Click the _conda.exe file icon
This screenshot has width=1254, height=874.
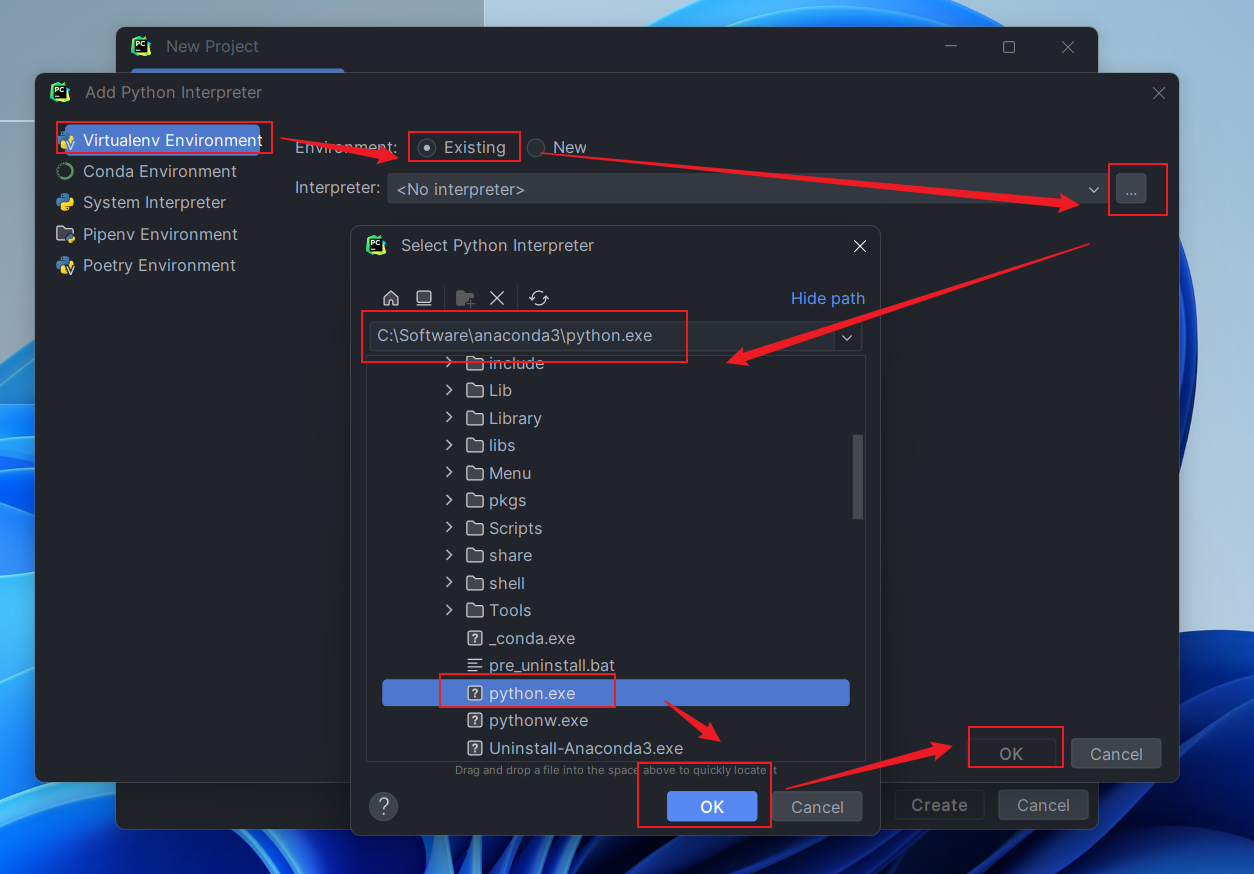tap(475, 638)
